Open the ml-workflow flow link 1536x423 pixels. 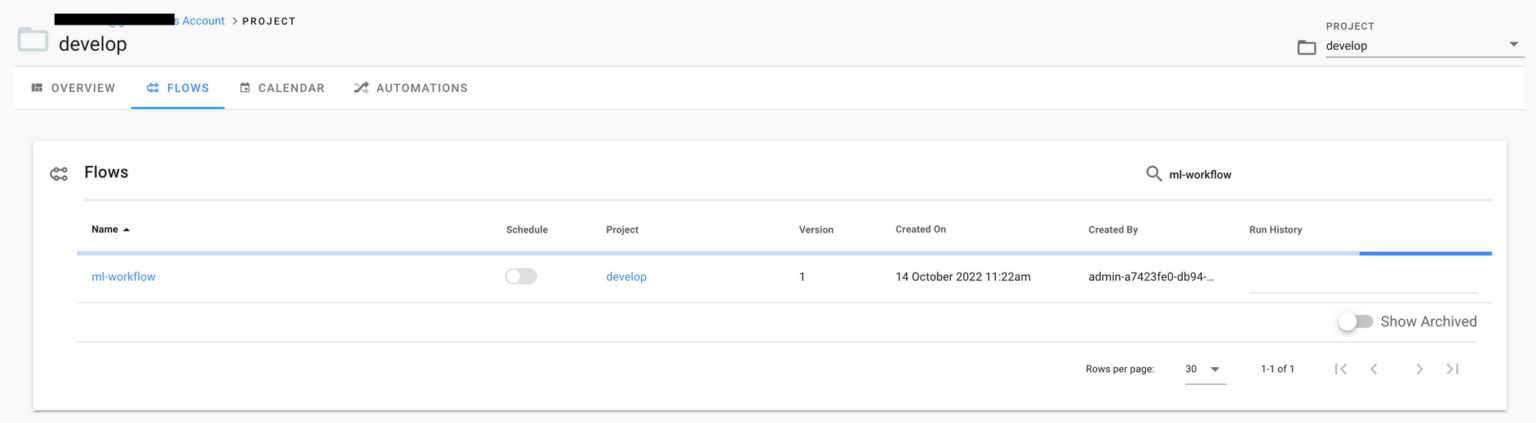pyautogui.click(x=124, y=277)
